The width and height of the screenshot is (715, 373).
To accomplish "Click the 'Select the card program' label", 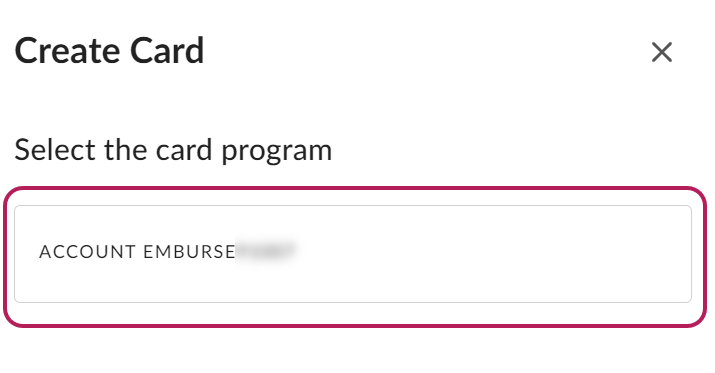I will tap(173, 150).
